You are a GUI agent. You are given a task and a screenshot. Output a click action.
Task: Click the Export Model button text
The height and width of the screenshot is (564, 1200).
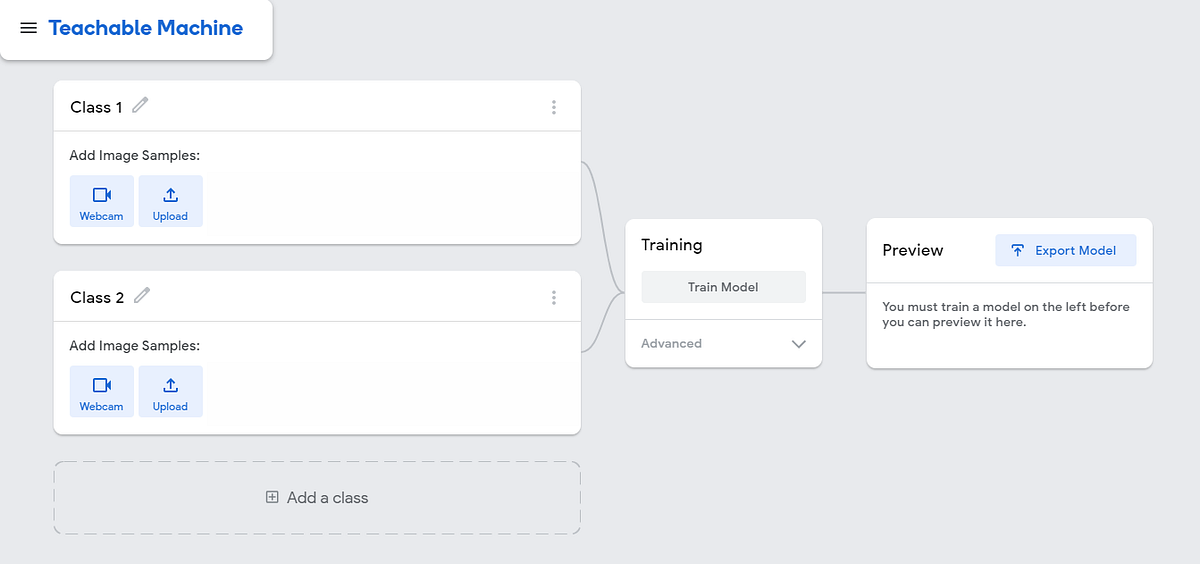click(x=1075, y=250)
